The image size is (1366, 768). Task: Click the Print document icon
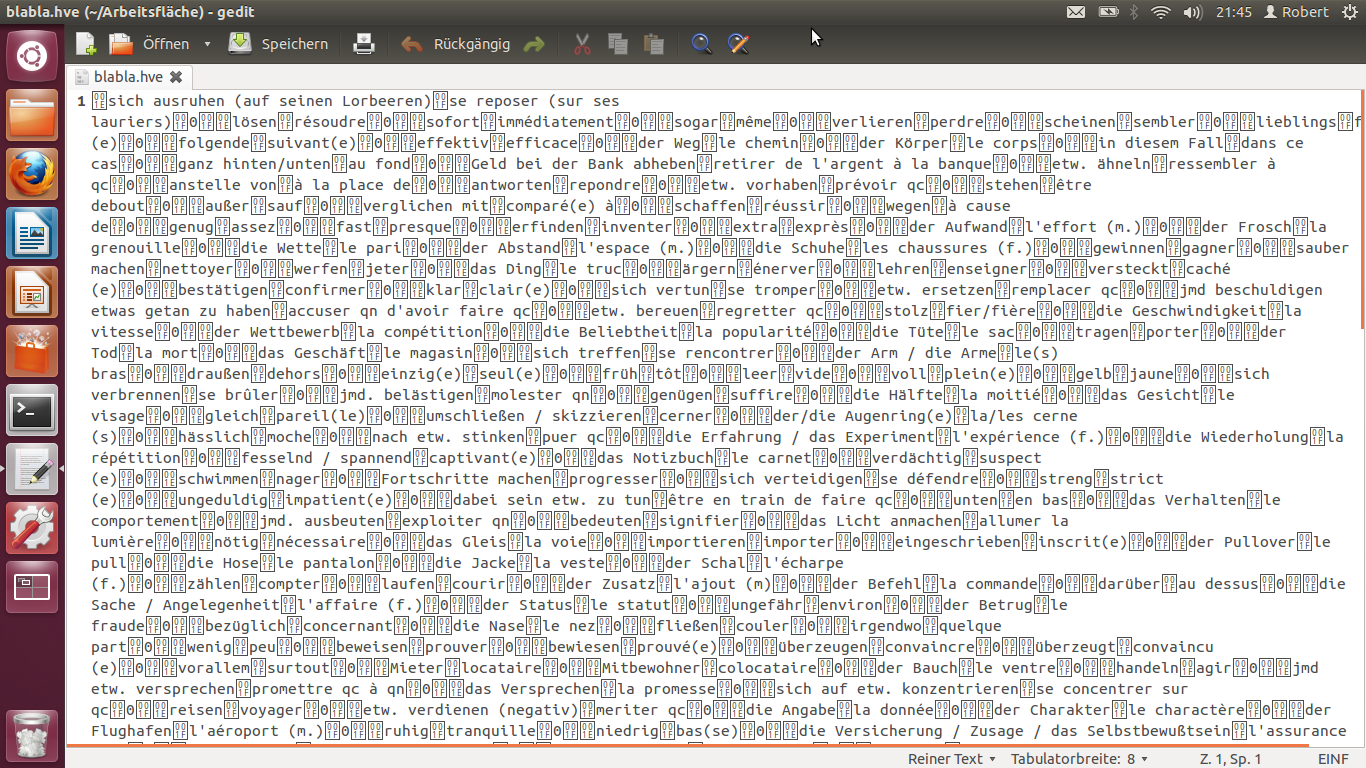pyautogui.click(x=364, y=44)
